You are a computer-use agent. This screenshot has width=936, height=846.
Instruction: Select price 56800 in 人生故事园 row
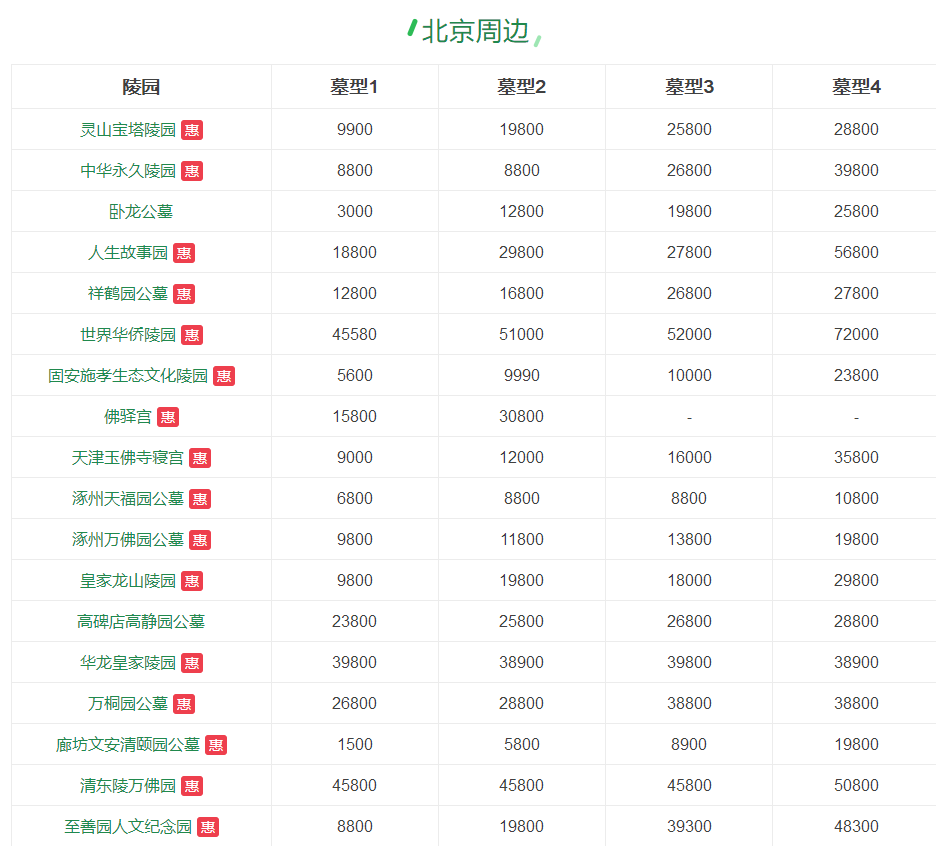[x=856, y=253]
